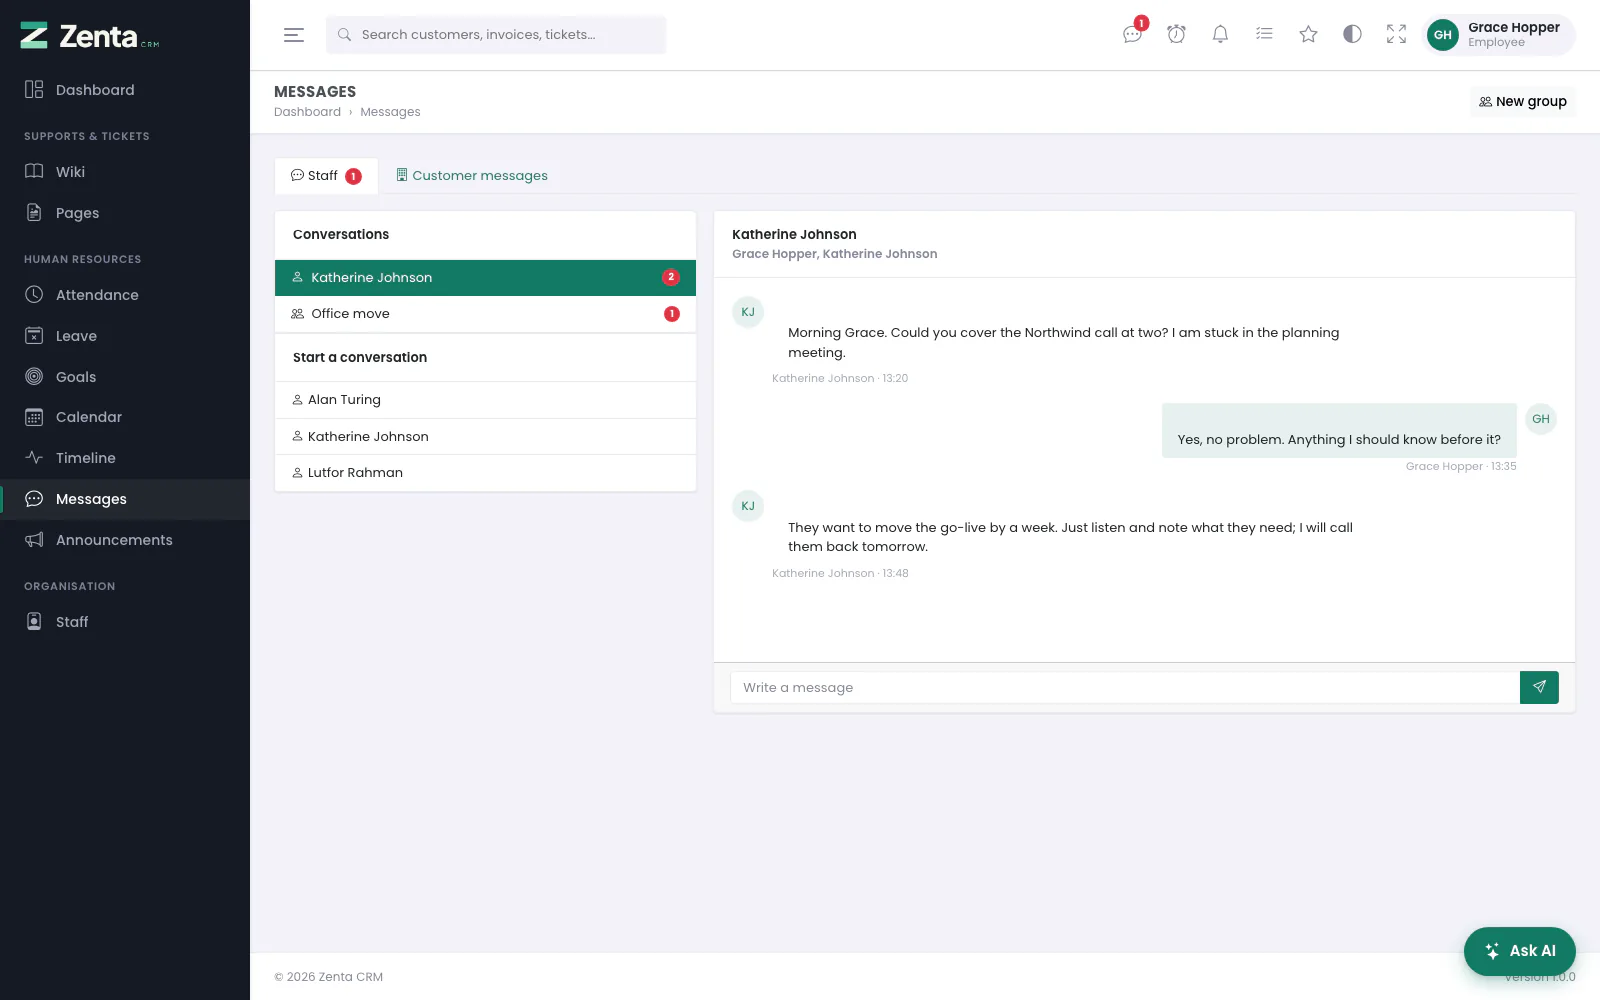Click the GH avatar in header
The height and width of the screenshot is (1000, 1600).
coord(1443,35)
